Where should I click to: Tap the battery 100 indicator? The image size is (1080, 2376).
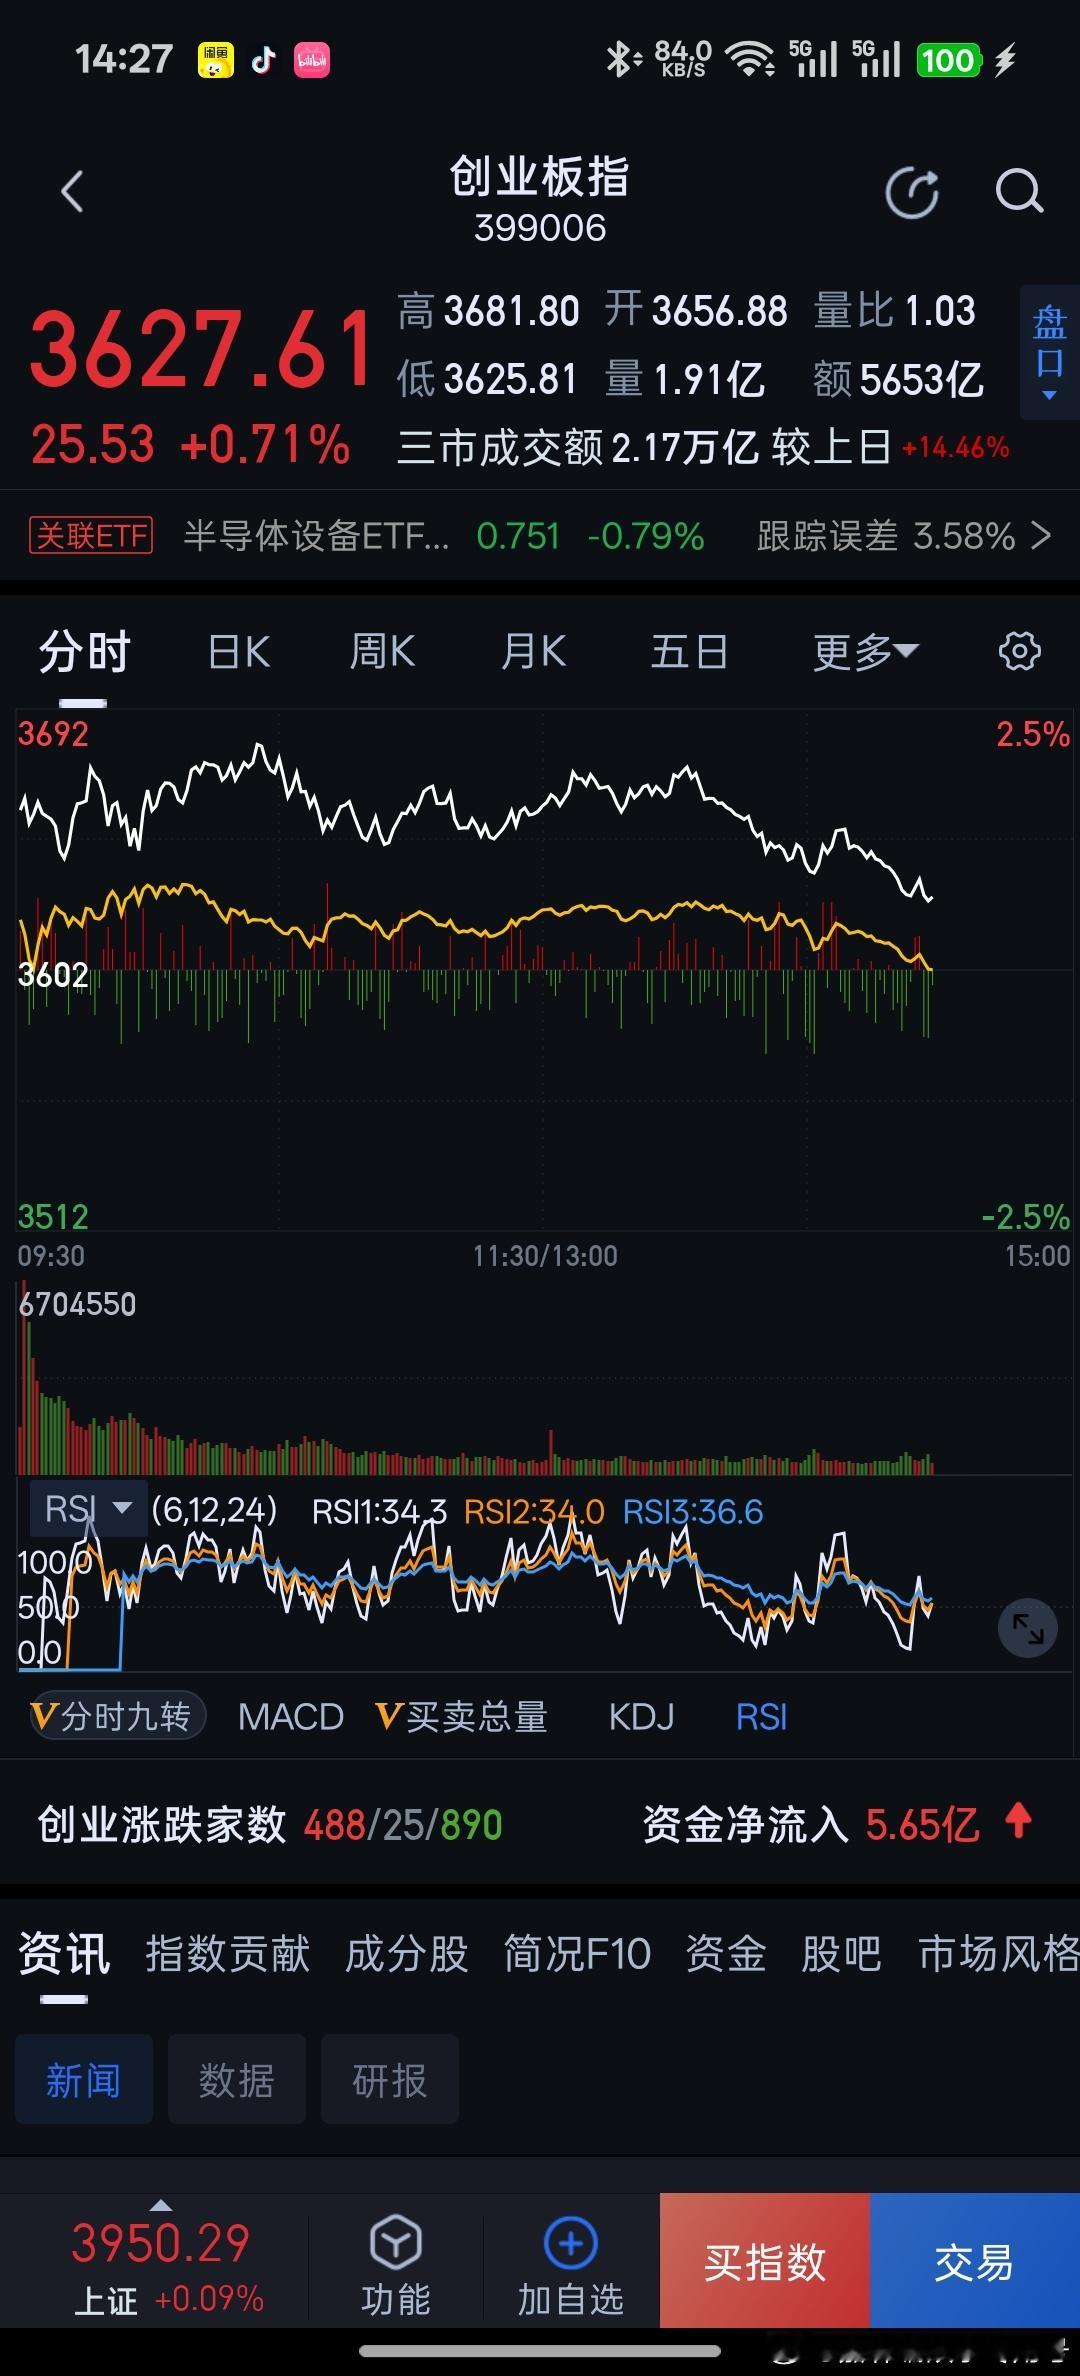(x=949, y=60)
